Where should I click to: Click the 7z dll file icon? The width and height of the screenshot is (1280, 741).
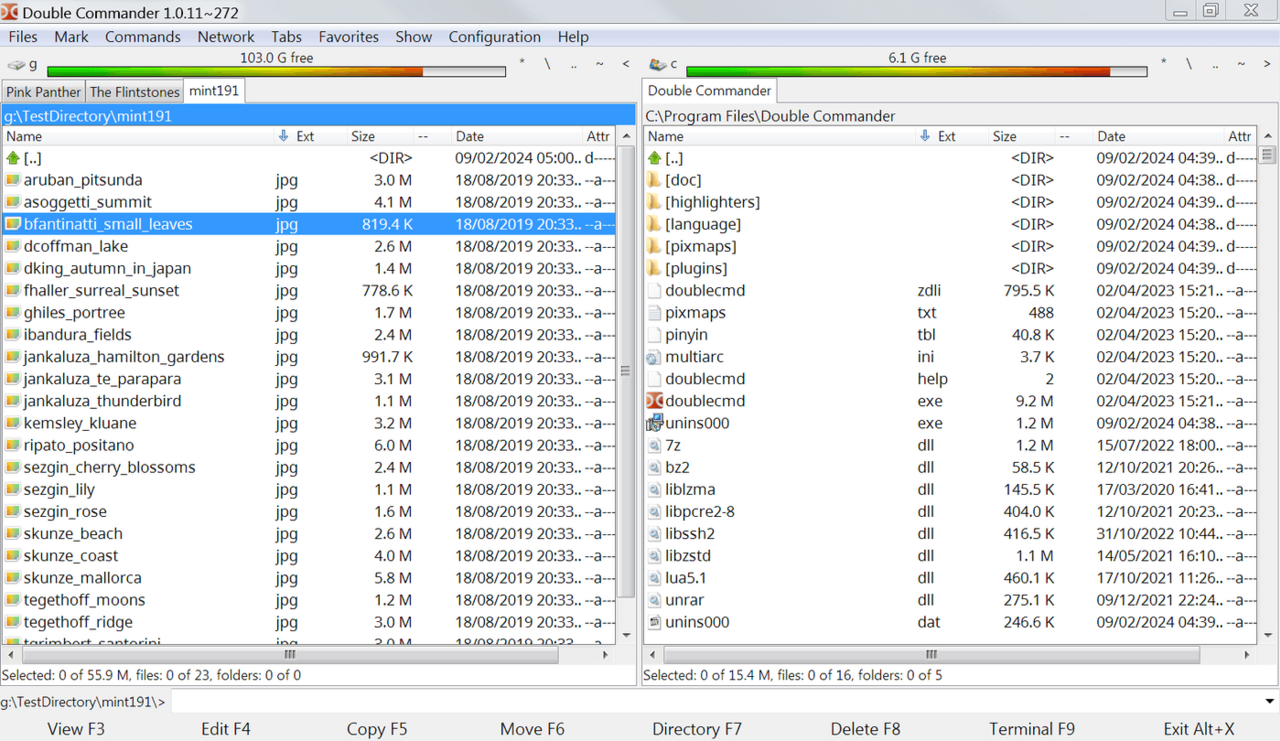click(654, 445)
